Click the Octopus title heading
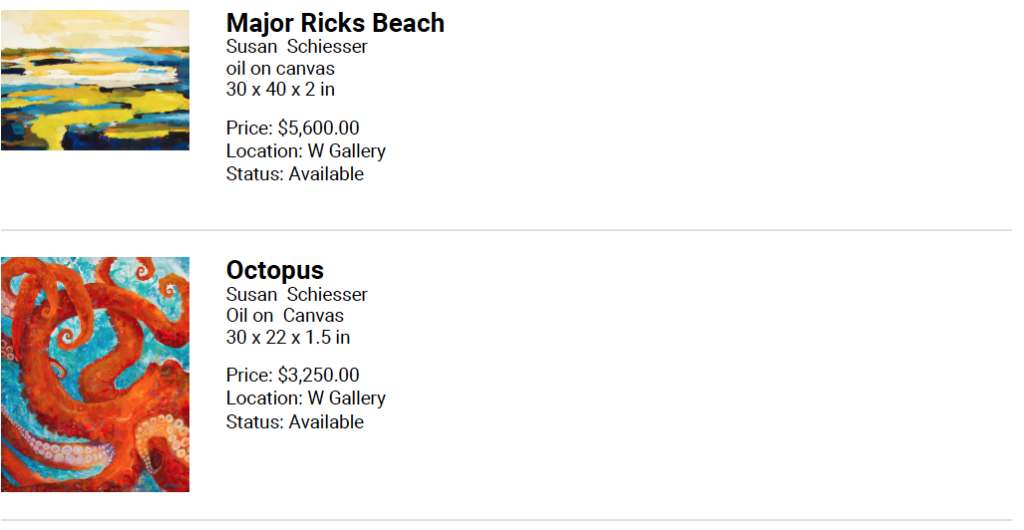1024x530 pixels. pyautogui.click(x=275, y=270)
